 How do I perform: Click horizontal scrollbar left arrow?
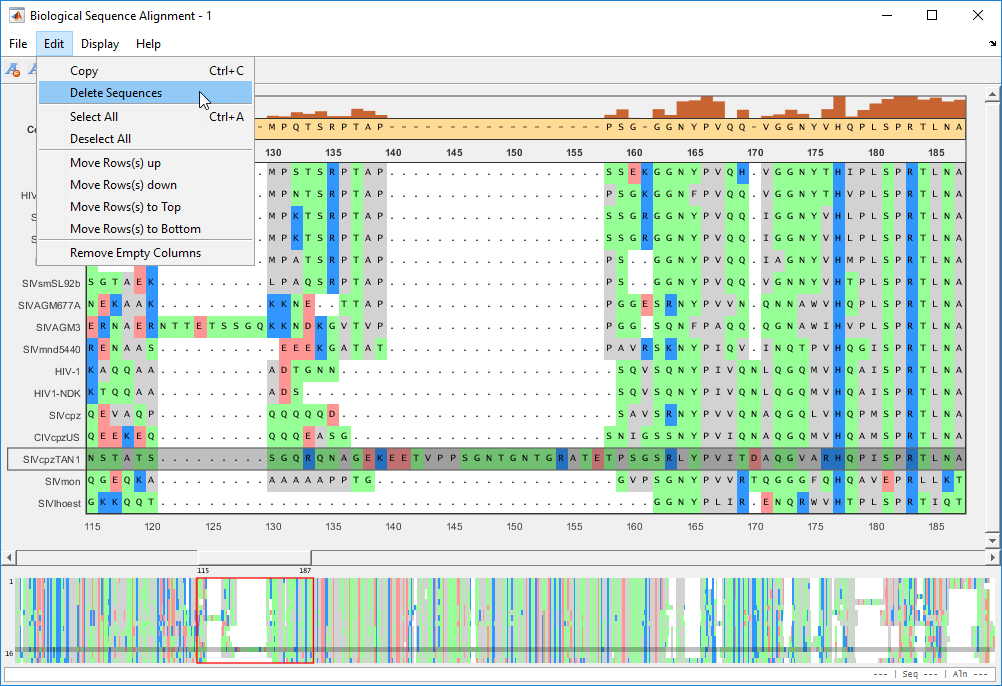coord(9,557)
